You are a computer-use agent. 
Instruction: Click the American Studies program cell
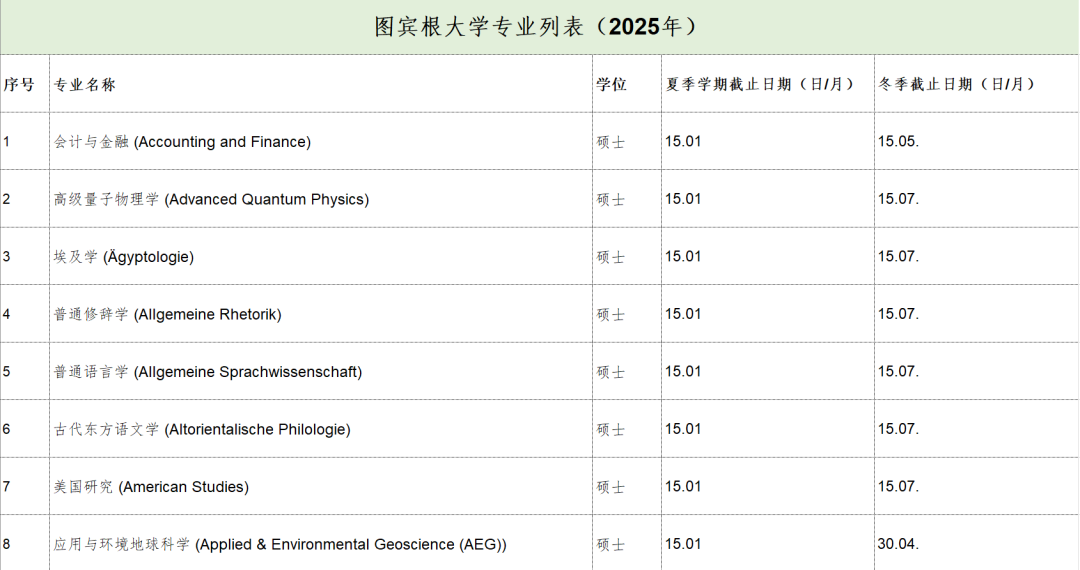tap(152, 487)
